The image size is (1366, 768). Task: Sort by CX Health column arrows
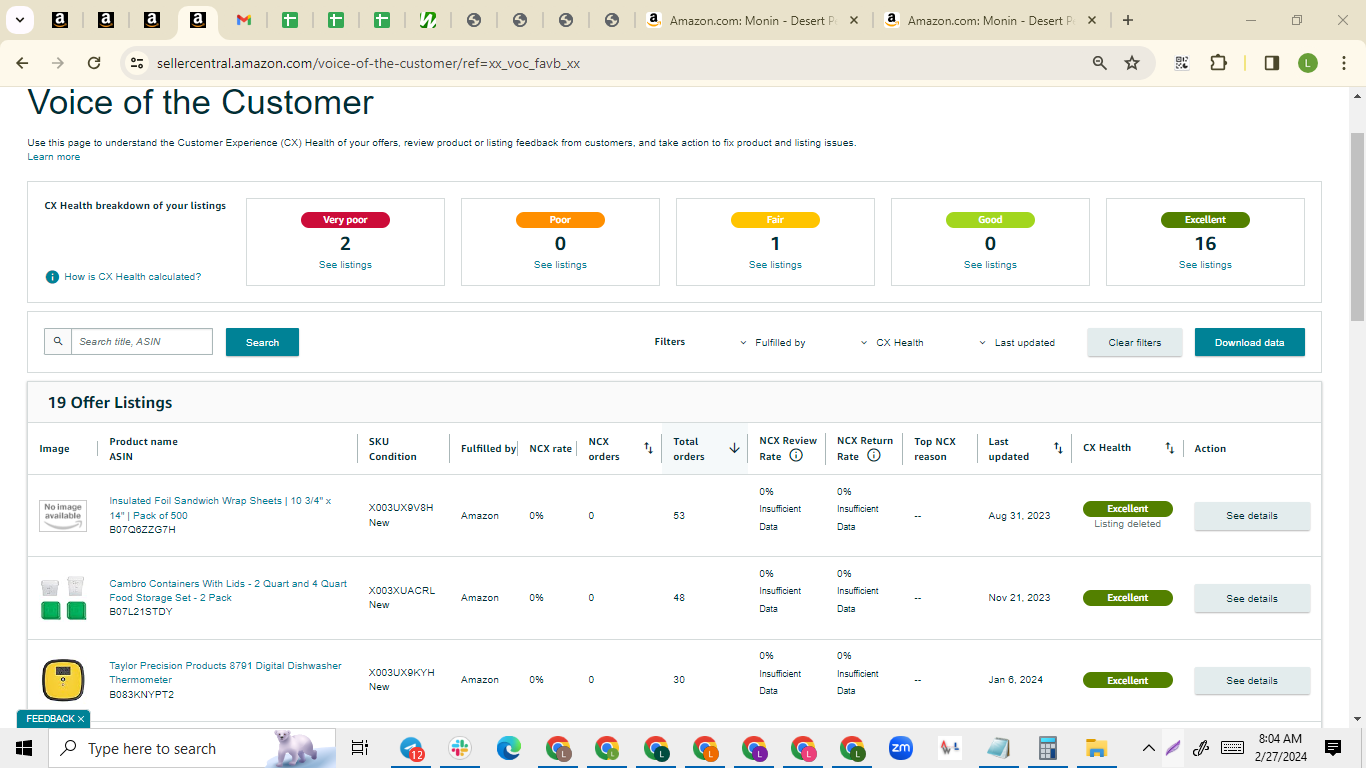pos(1169,448)
